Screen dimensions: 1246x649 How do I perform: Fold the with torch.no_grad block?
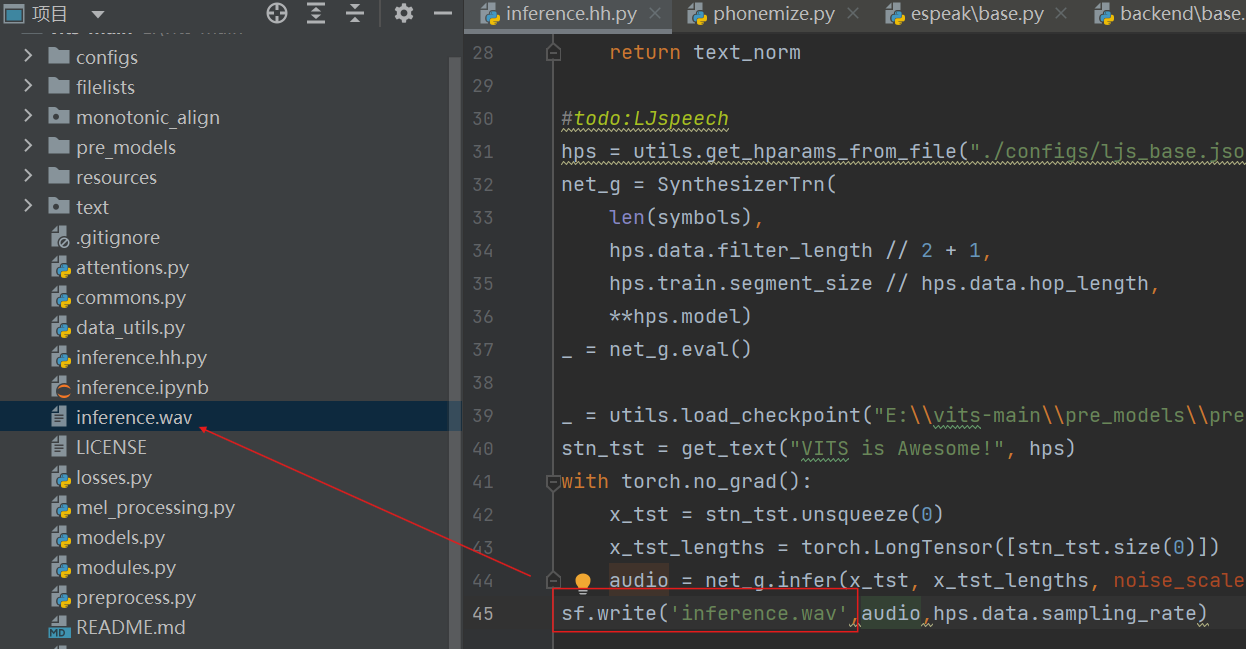coord(552,482)
